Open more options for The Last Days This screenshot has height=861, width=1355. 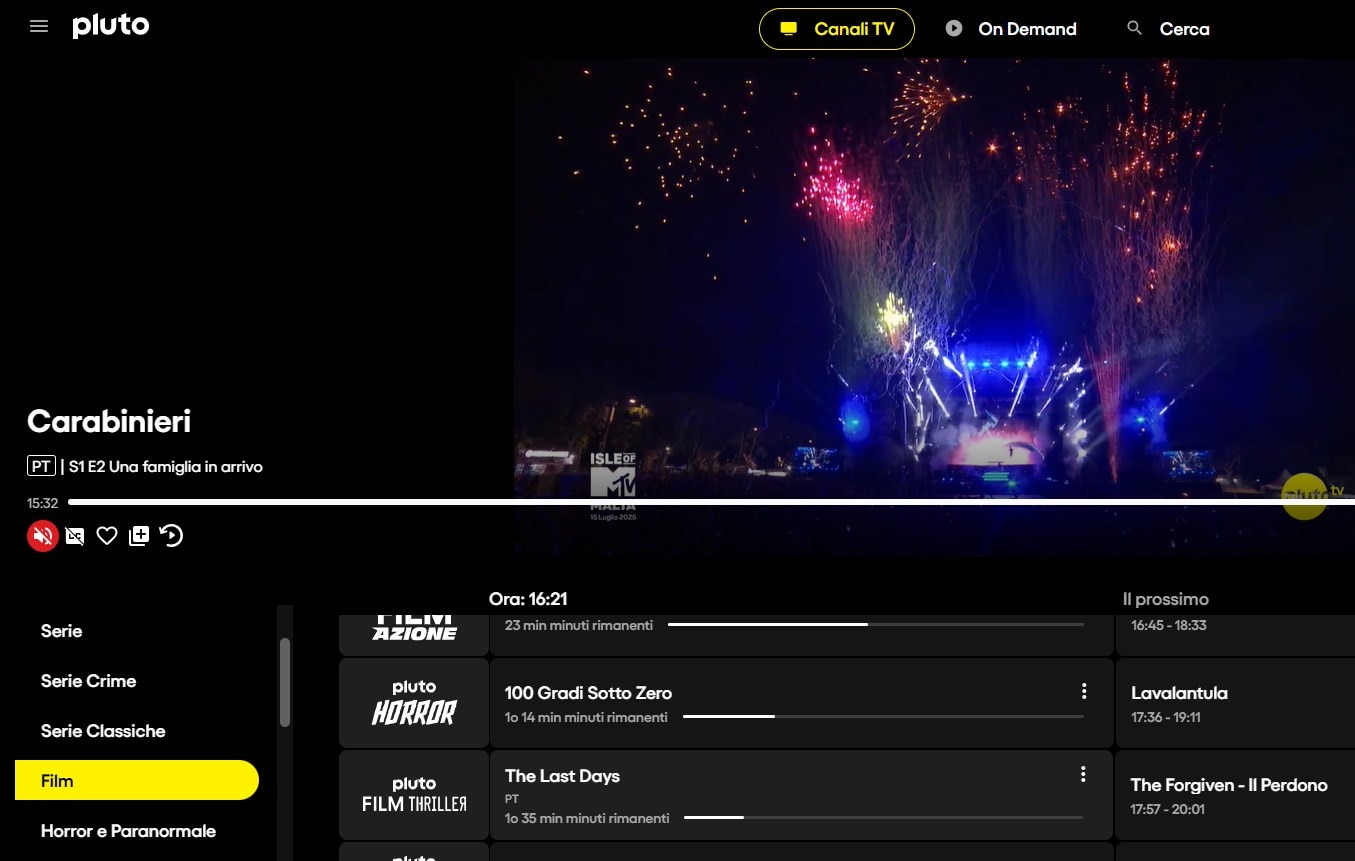pyautogui.click(x=1083, y=774)
